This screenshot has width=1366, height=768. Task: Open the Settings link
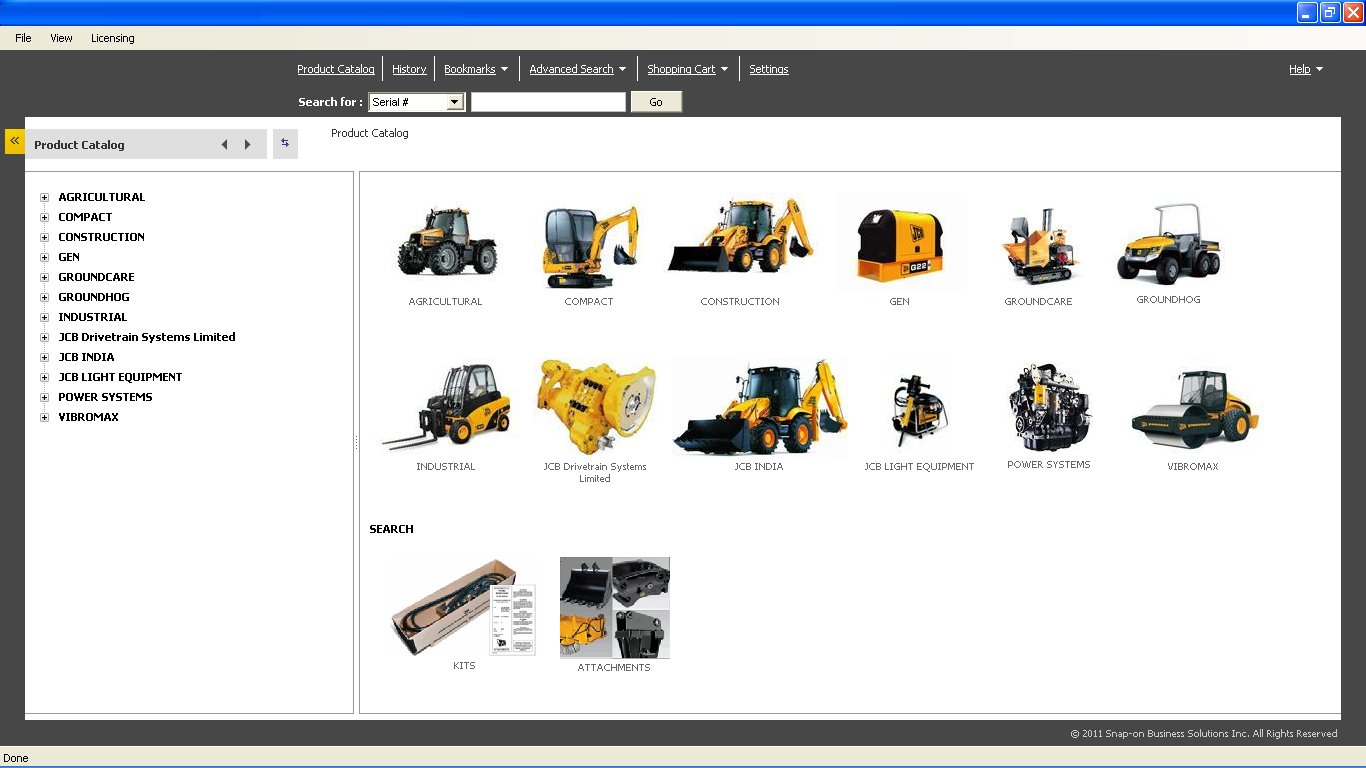tap(769, 69)
